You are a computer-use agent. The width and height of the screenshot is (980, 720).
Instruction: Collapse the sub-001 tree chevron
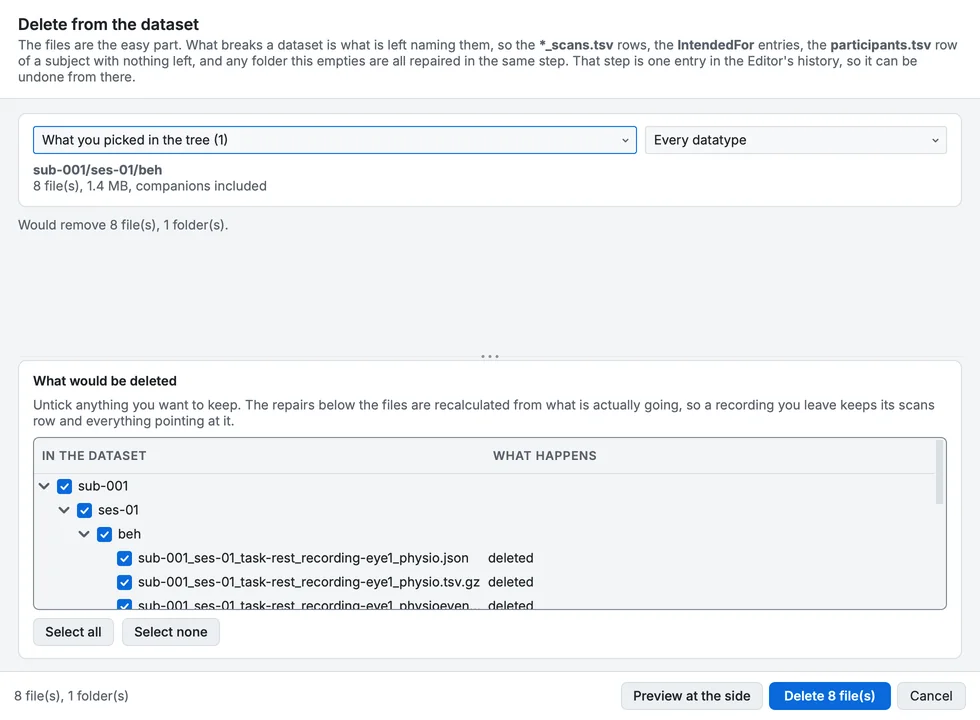[44, 486]
